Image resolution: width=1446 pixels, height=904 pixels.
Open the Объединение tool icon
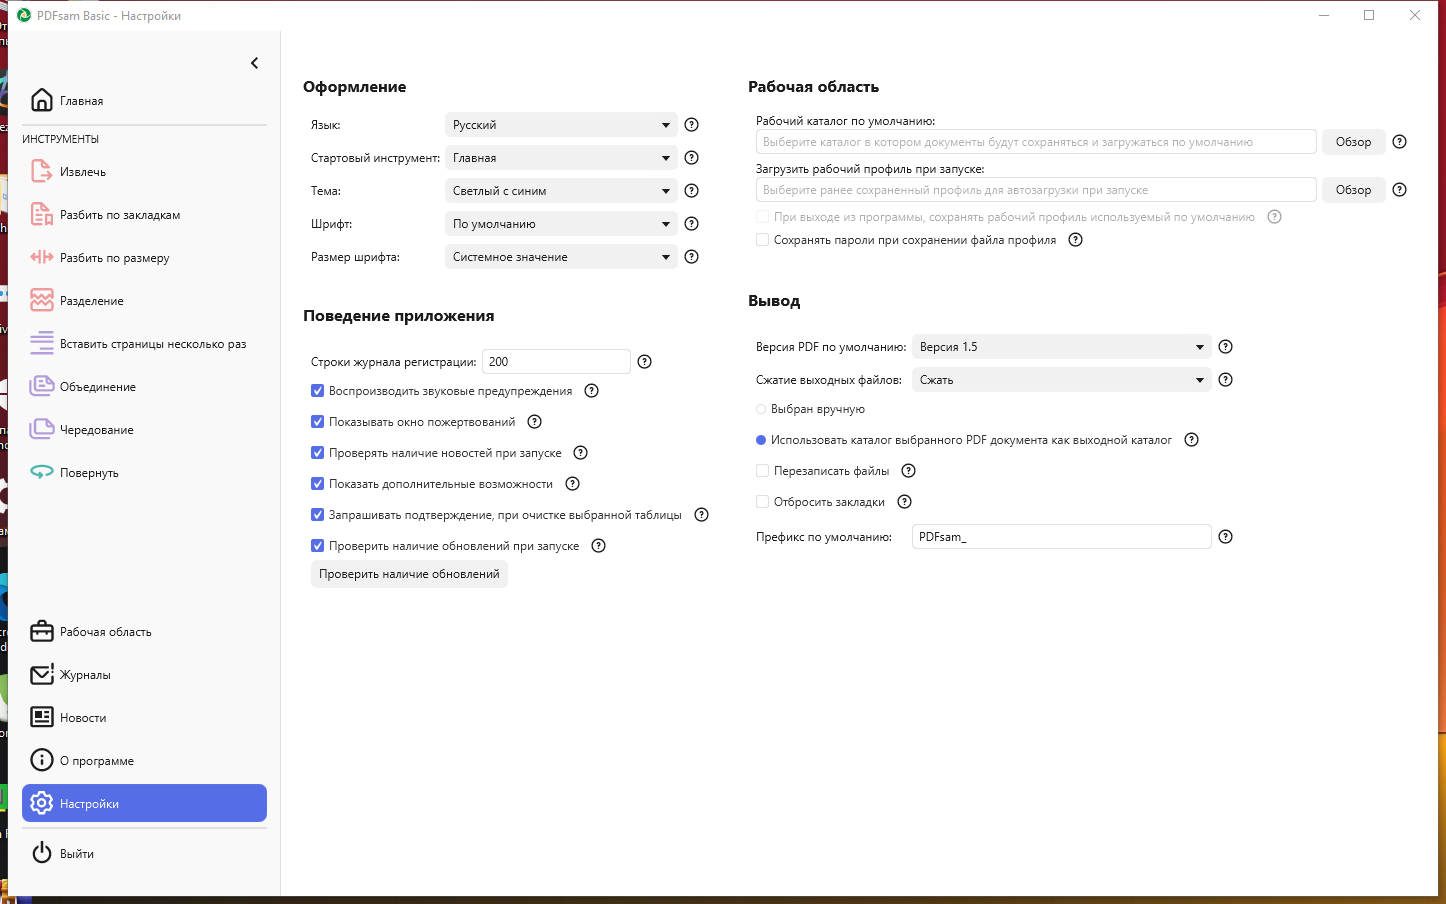(42, 387)
